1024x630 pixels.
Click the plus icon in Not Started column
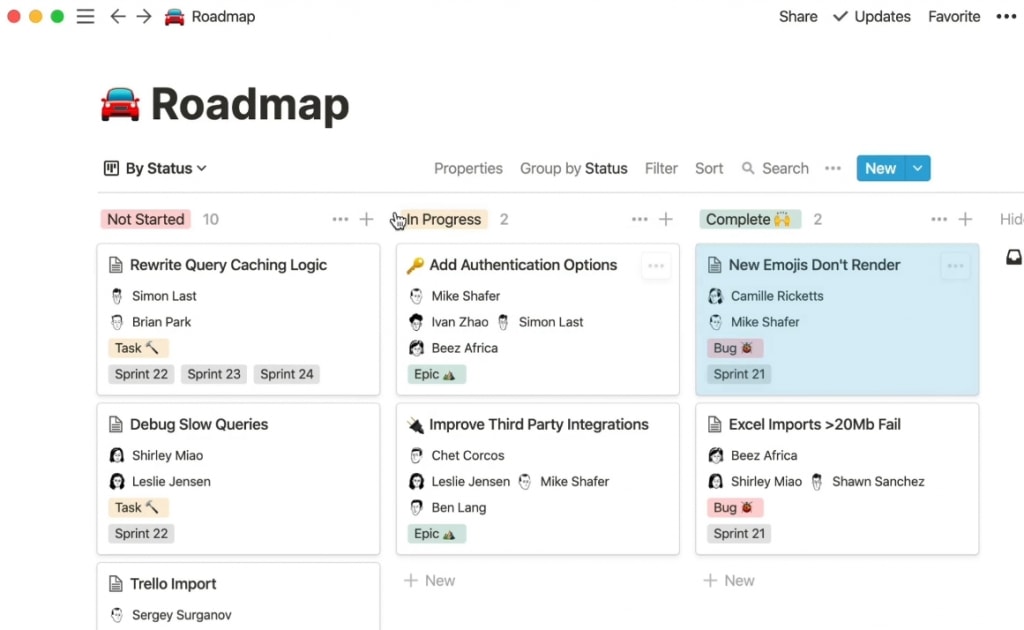pyautogui.click(x=366, y=219)
